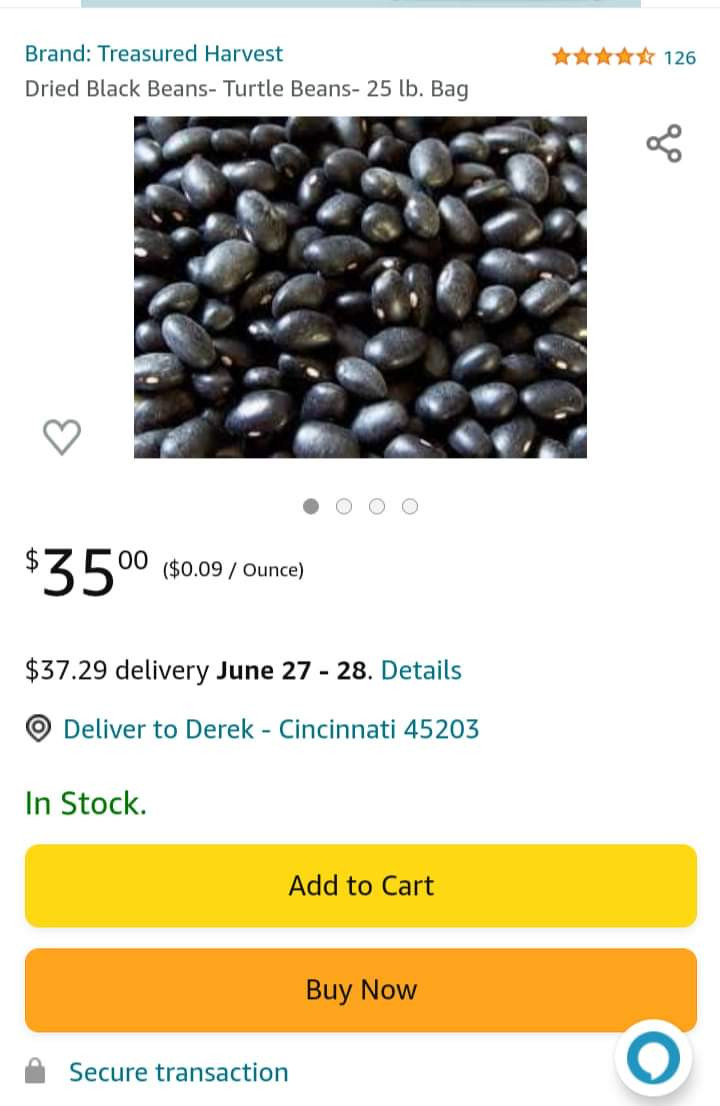Viewport: 720px width, 1106px height.
Task: Select the first image carousel dot
Action: pos(311,506)
